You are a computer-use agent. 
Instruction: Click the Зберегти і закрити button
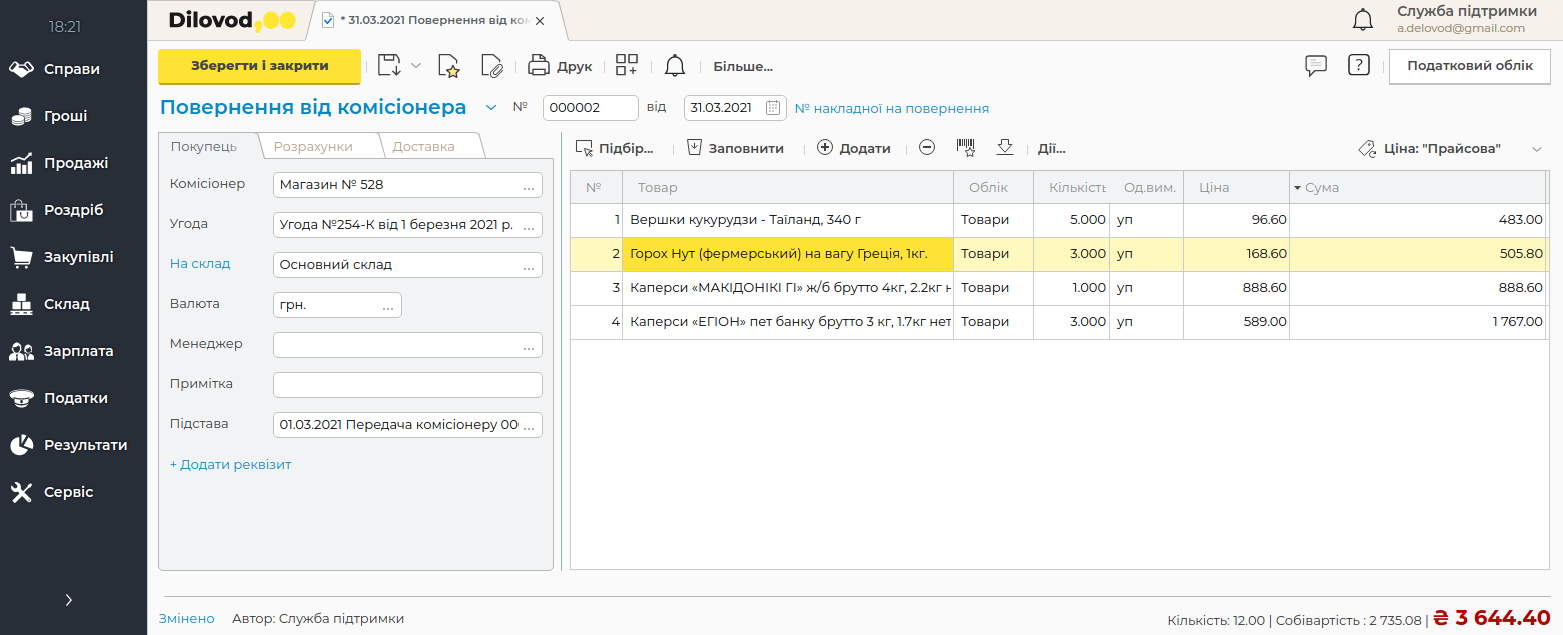259,66
